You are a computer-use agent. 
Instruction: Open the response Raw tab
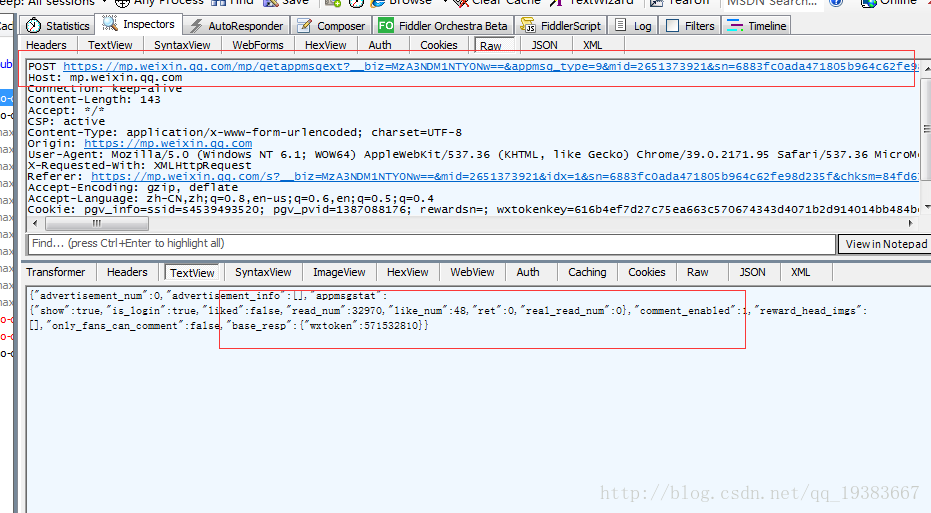tap(698, 272)
